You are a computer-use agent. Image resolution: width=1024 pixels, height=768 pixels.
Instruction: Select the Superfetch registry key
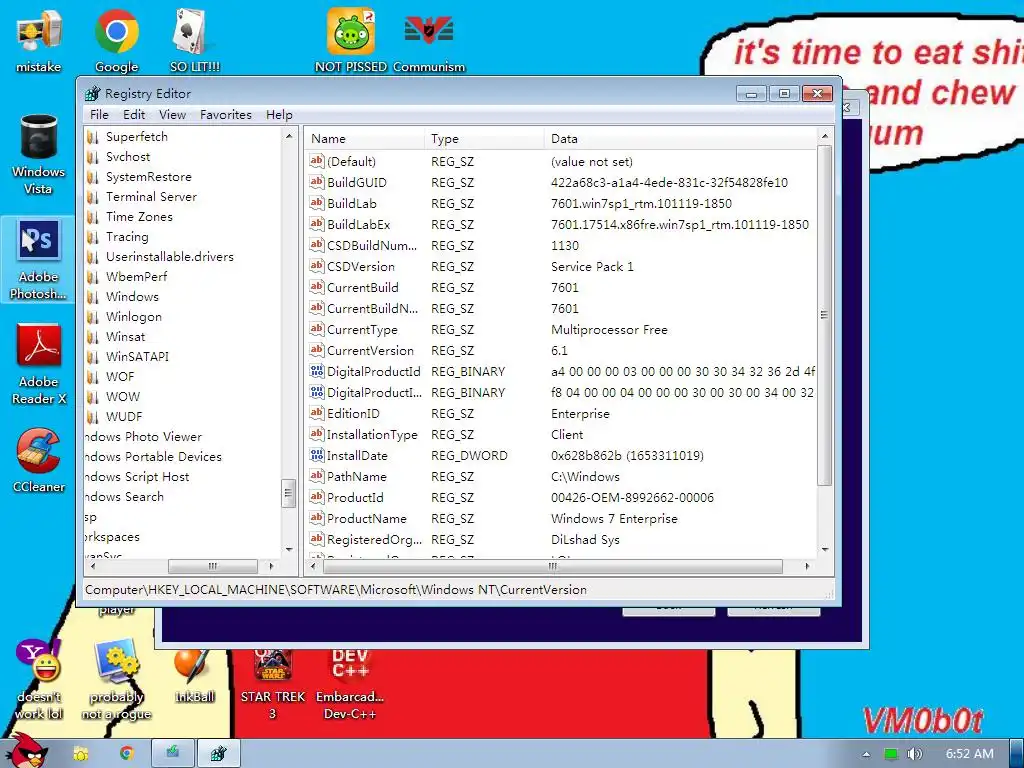click(136, 136)
